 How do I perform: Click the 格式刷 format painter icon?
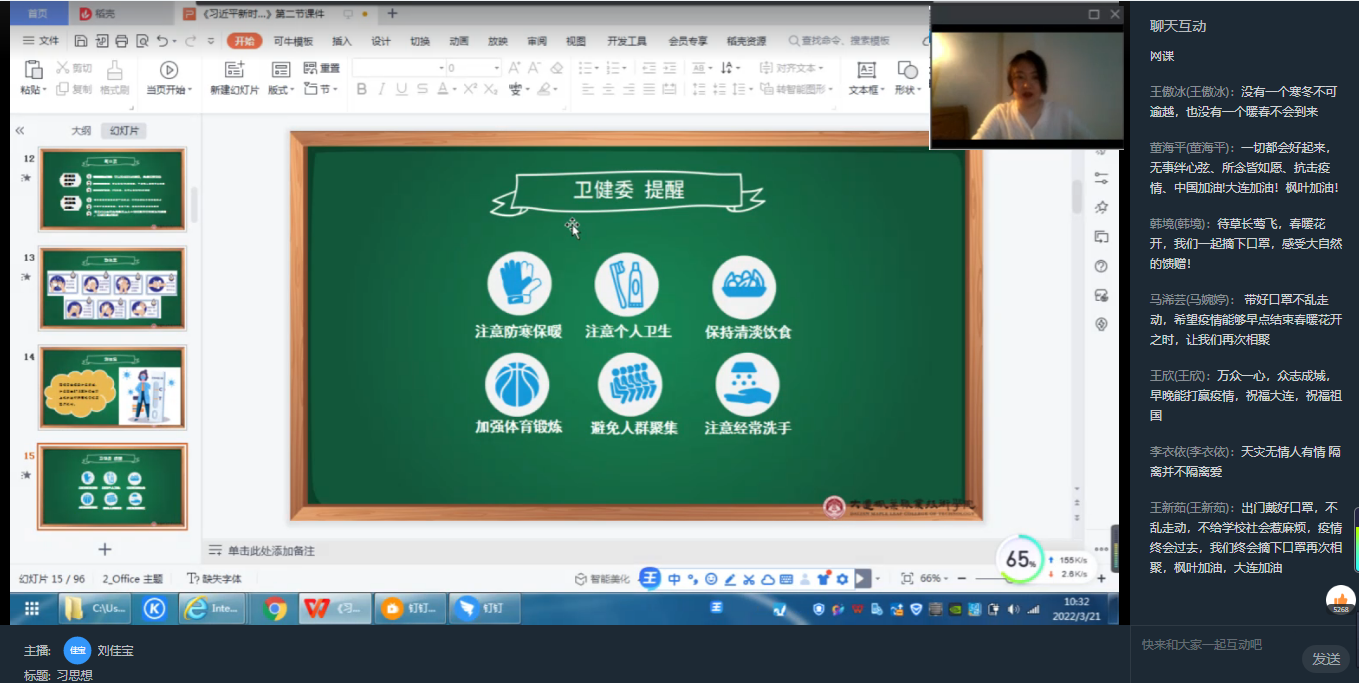coord(115,70)
